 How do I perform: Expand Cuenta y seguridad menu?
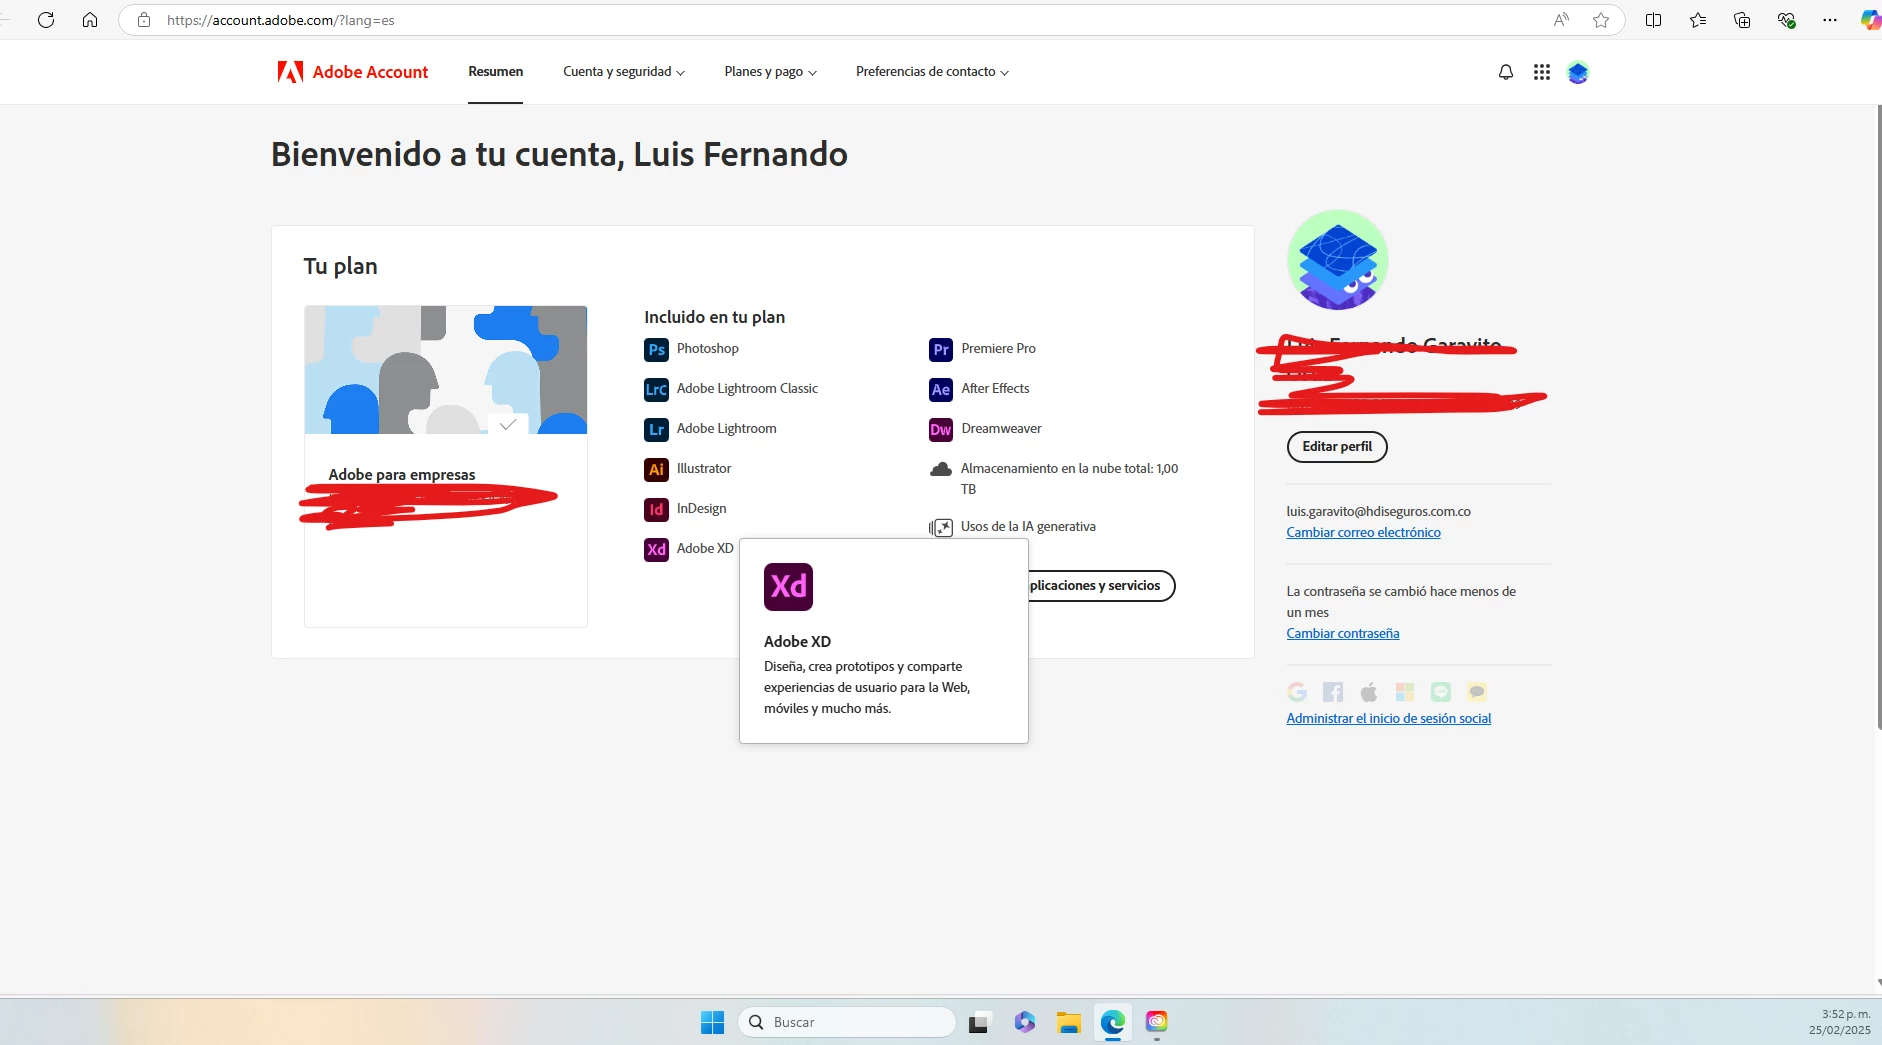click(624, 72)
